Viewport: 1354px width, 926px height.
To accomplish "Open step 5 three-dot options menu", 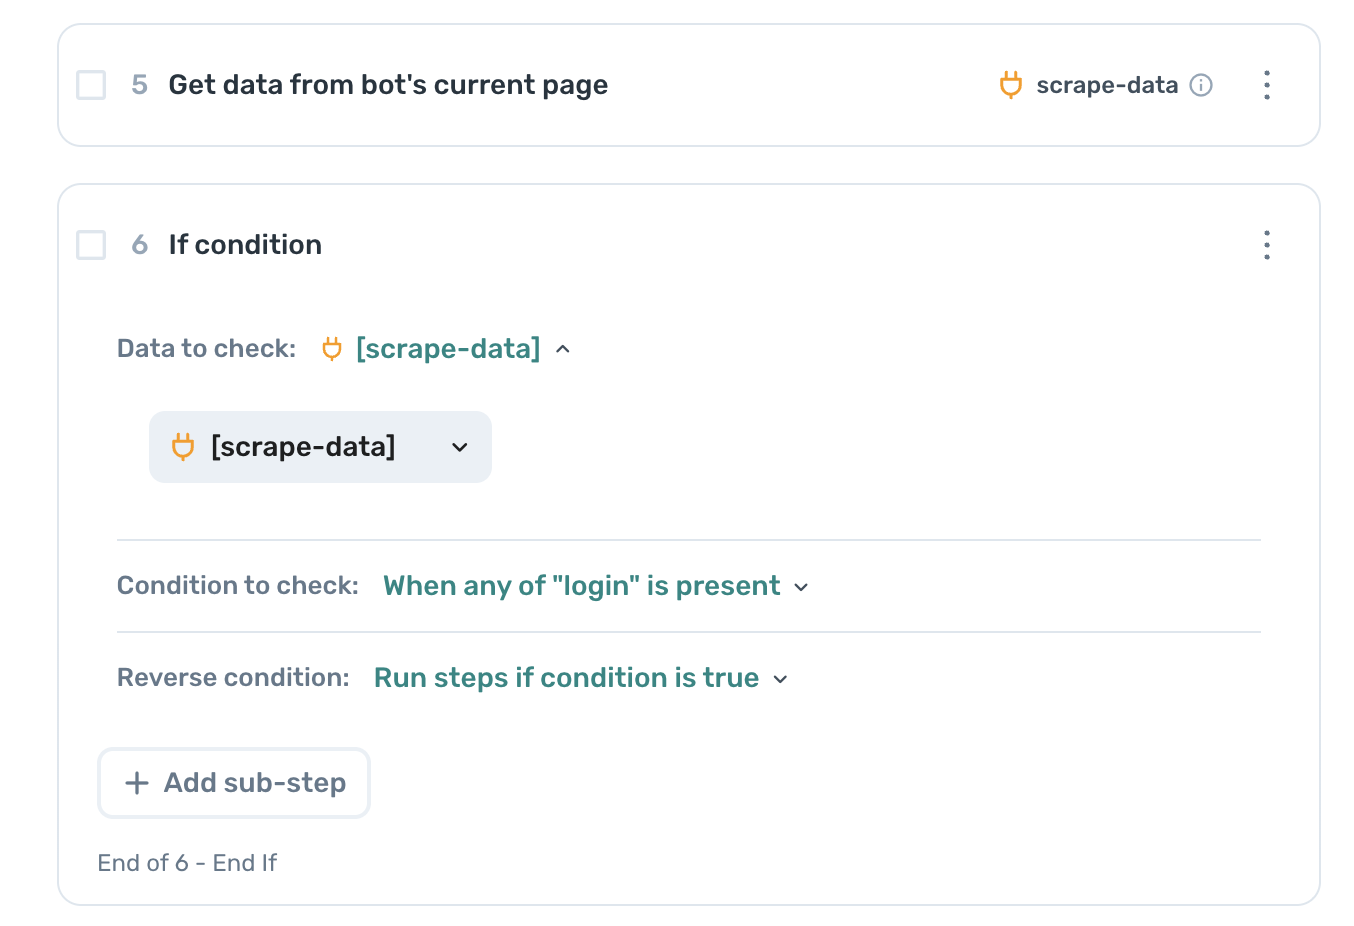I will (x=1266, y=85).
